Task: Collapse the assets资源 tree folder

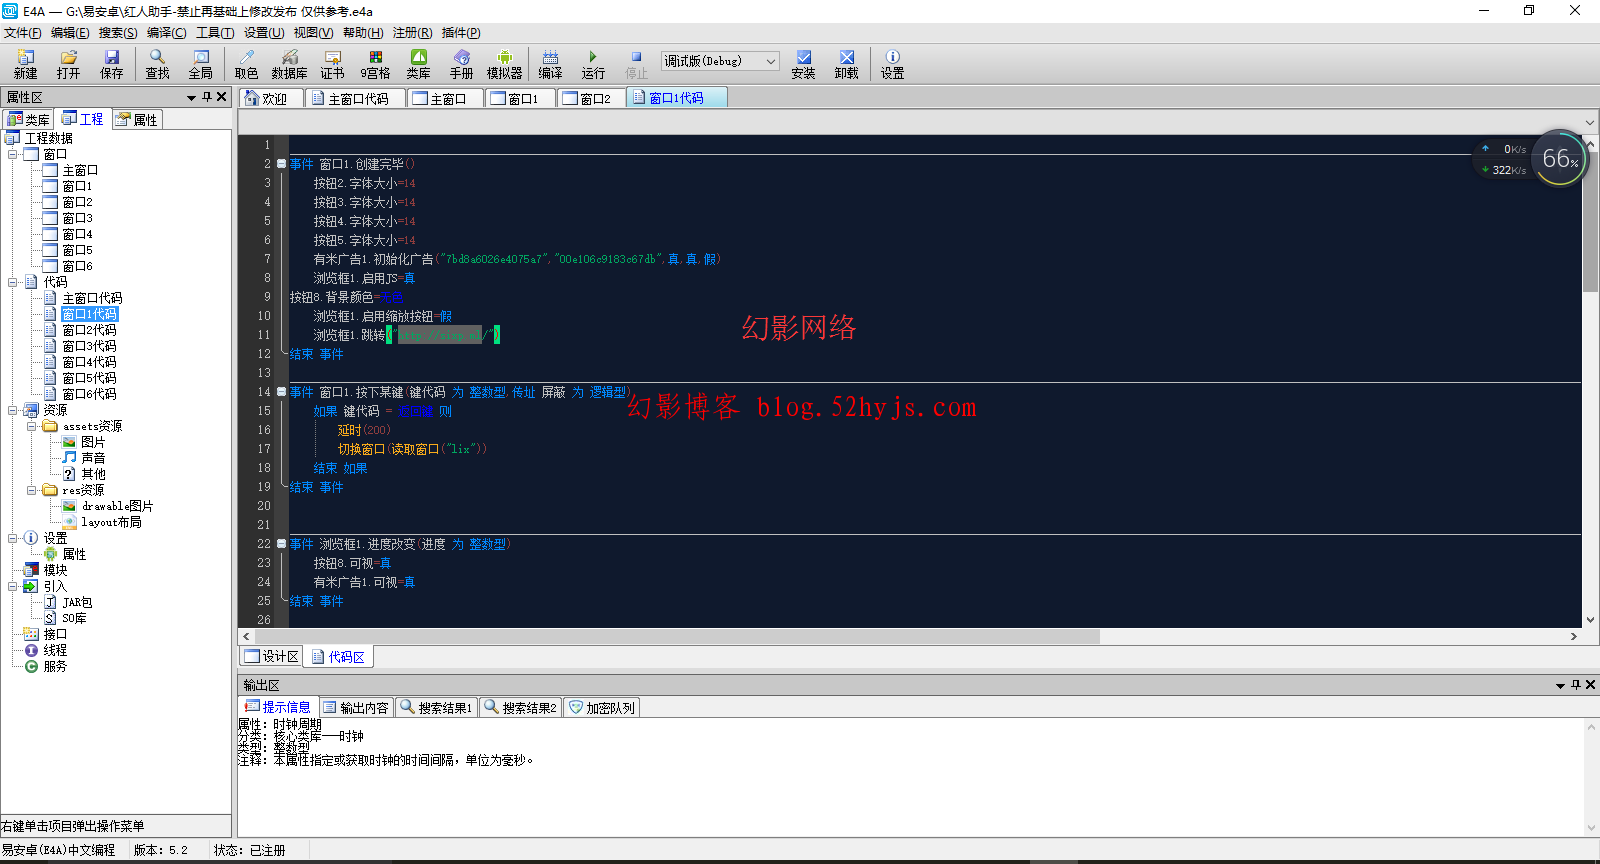Action: coord(31,426)
